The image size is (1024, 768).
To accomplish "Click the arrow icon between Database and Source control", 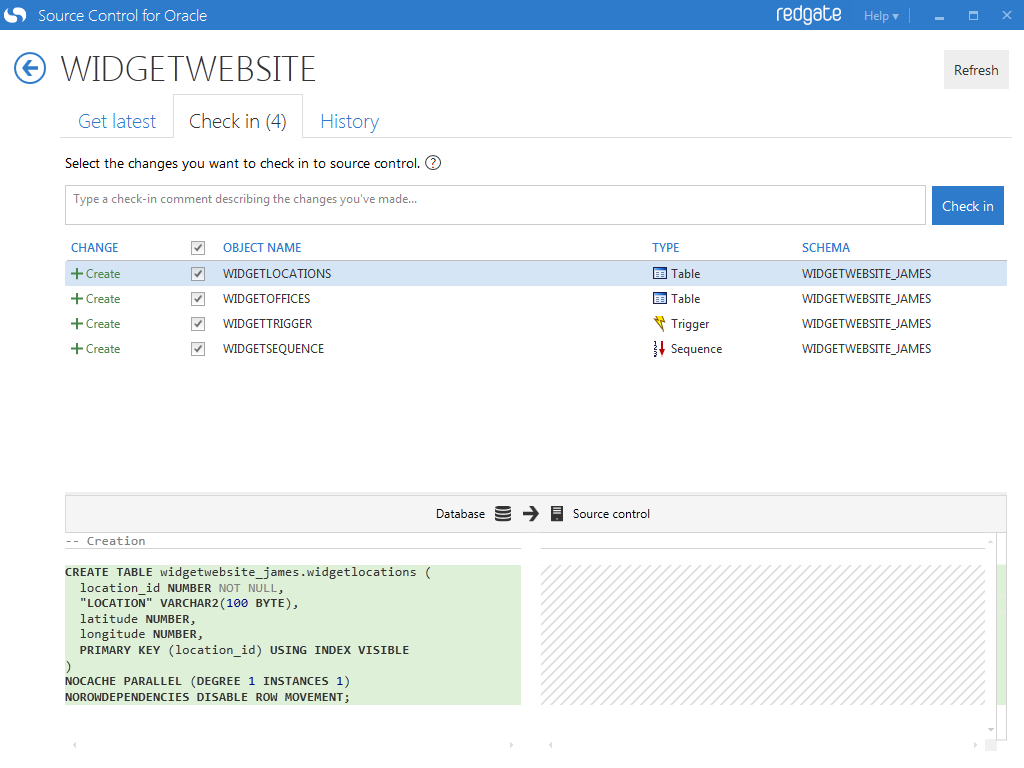I will (x=531, y=513).
